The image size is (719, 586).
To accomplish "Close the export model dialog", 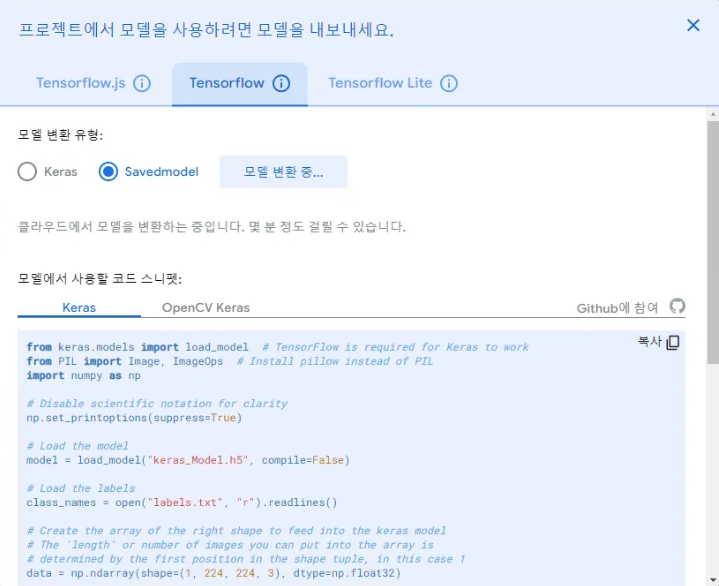I will click(693, 25).
